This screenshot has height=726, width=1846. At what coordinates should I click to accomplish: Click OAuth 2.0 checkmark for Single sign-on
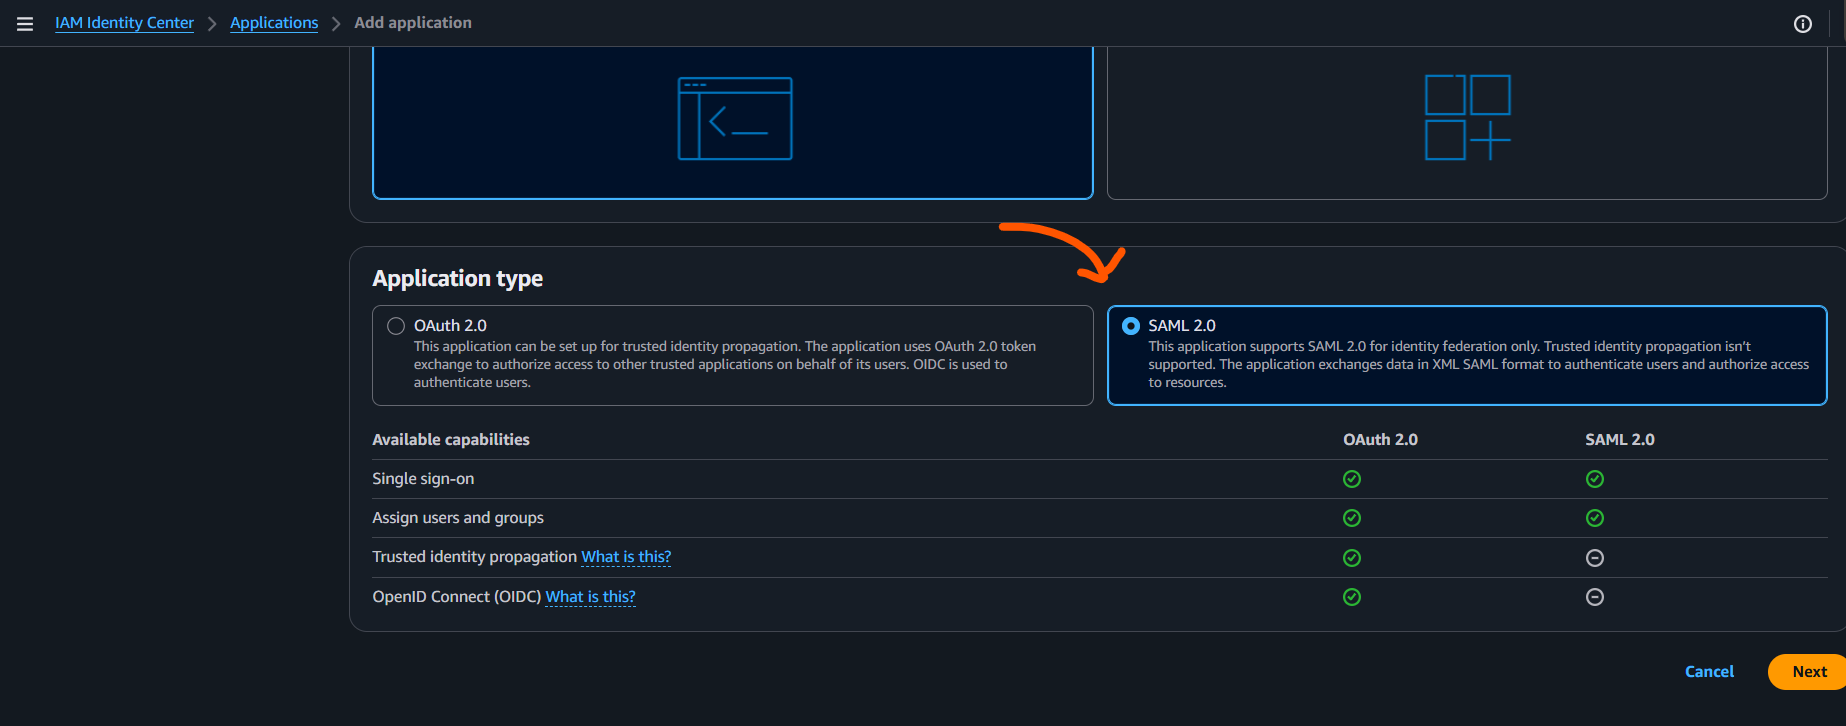(1352, 479)
